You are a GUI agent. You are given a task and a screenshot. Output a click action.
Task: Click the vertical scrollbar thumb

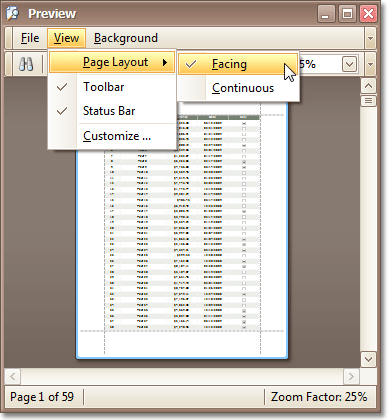(x=368, y=101)
